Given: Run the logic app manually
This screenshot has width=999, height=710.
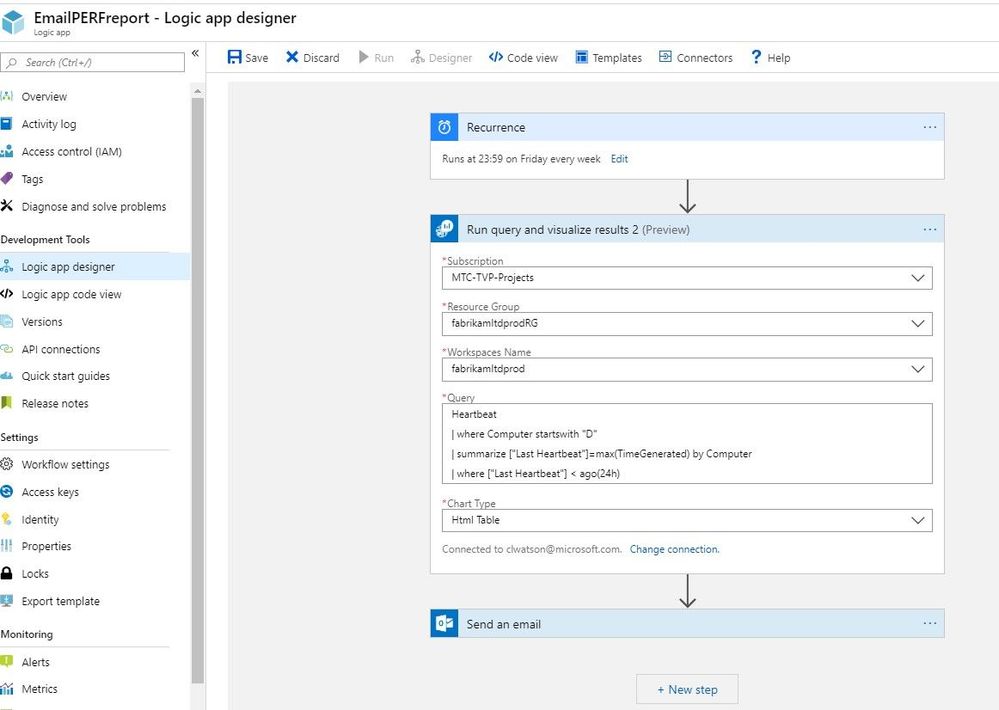Looking at the screenshot, I should pos(375,57).
